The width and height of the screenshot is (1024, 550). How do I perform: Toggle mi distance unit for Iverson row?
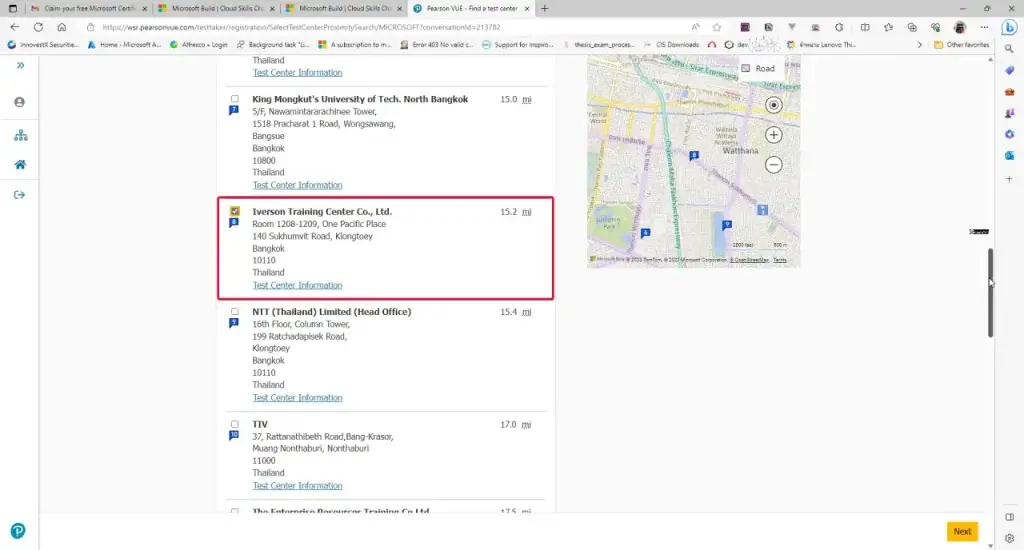click(526, 212)
